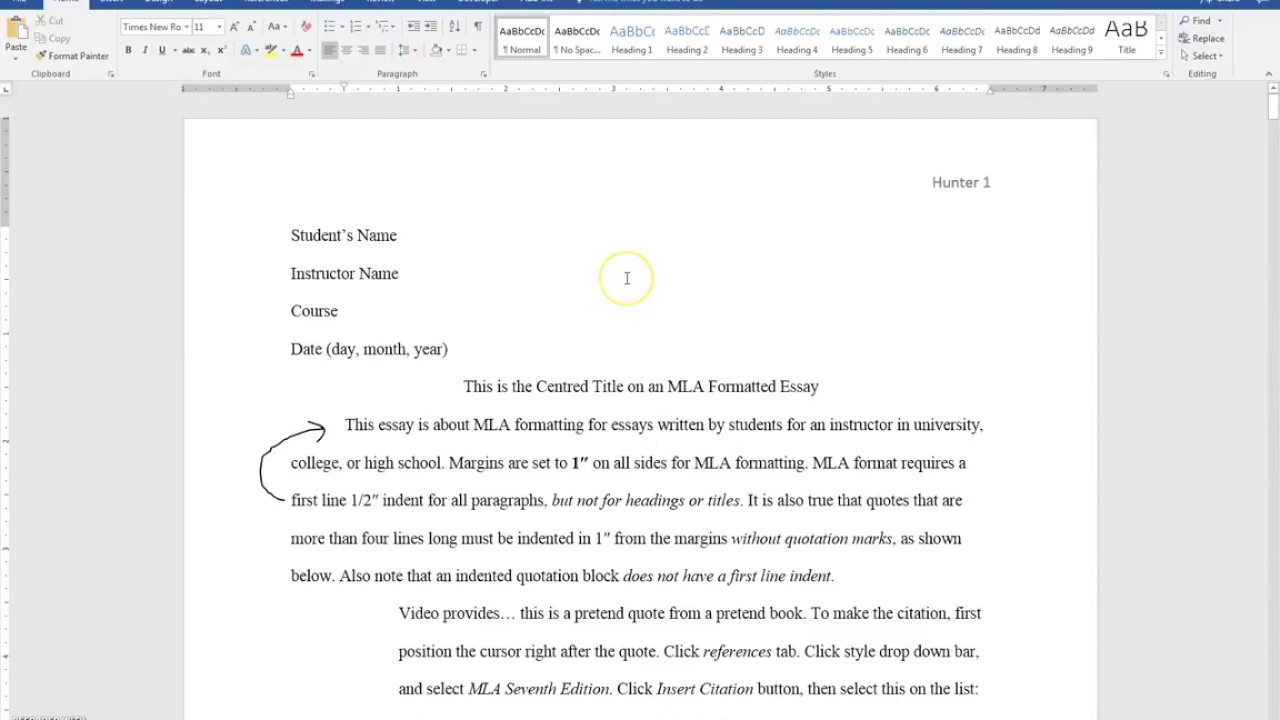Clear all formatting with the eraser icon
Screen dimensions: 1280x720
[x=306, y=27]
